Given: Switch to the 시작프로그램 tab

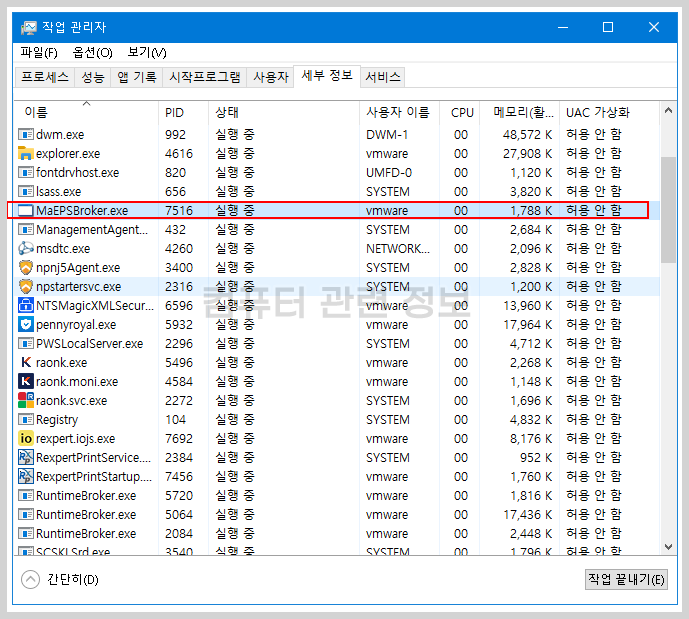Looking at the screenshot, I should tap(205, 77).
